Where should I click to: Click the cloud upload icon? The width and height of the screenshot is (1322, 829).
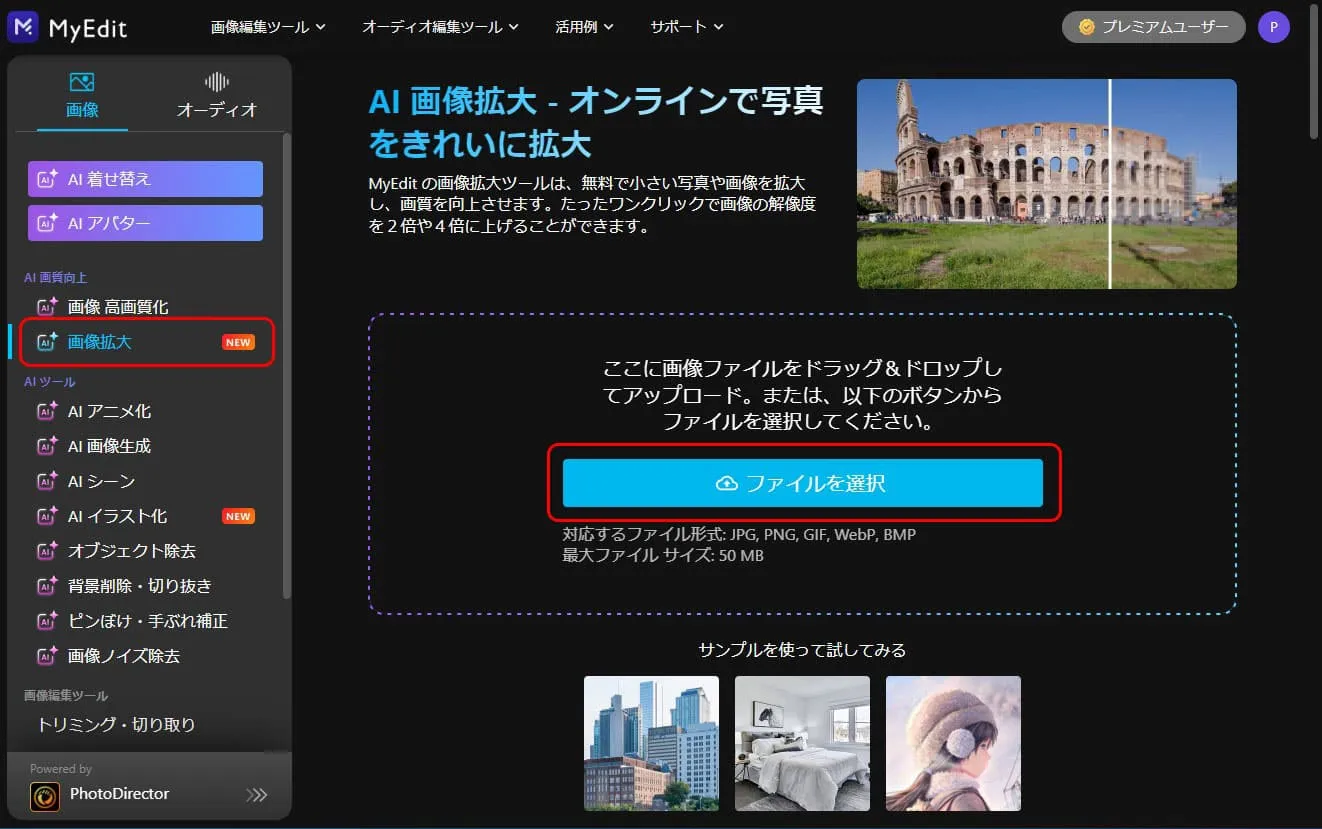[728, 484]
